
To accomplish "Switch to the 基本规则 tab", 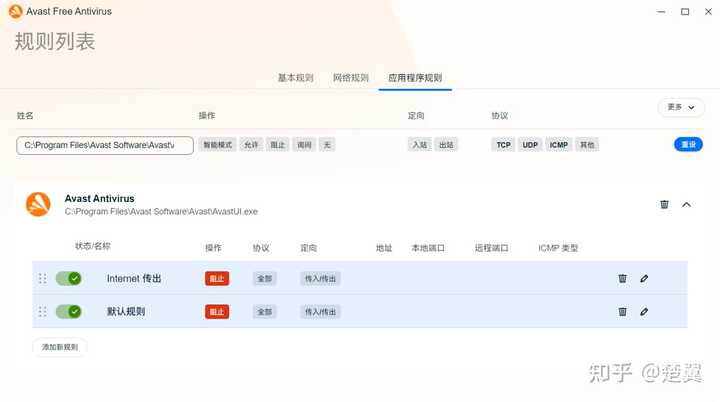I will pos(295,78).
